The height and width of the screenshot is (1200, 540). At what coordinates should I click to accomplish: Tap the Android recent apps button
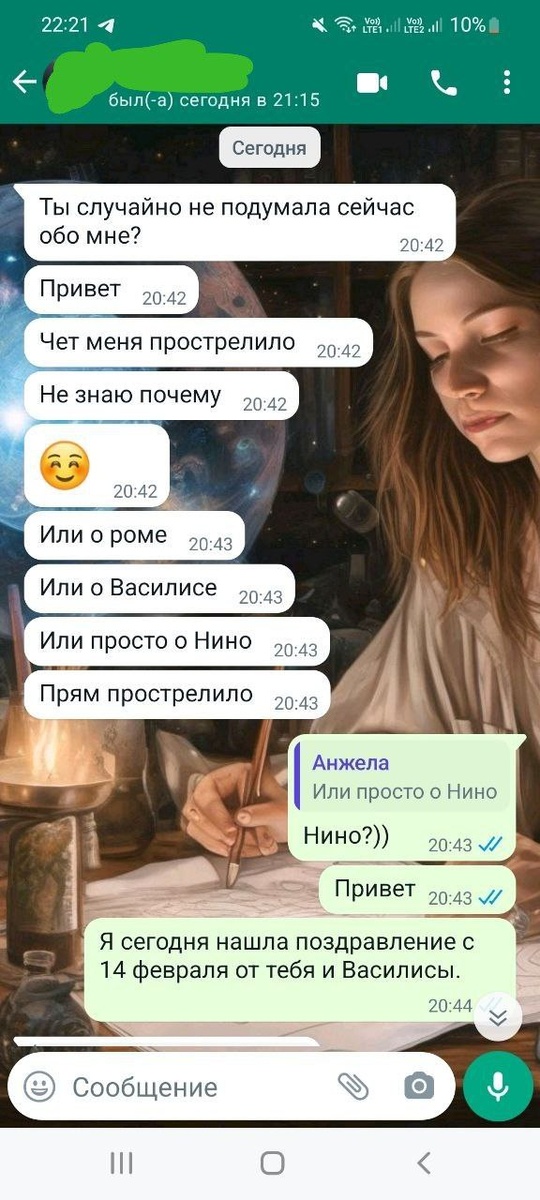(x=121, y=1162)
